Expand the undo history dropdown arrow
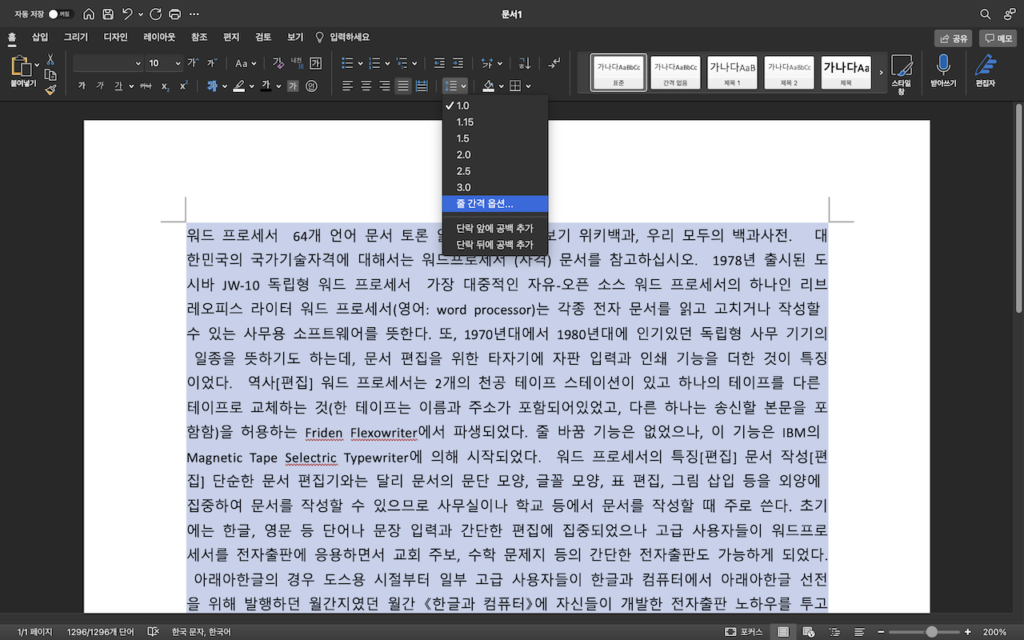The image size is (1024, 640). (x=140, y=14)
